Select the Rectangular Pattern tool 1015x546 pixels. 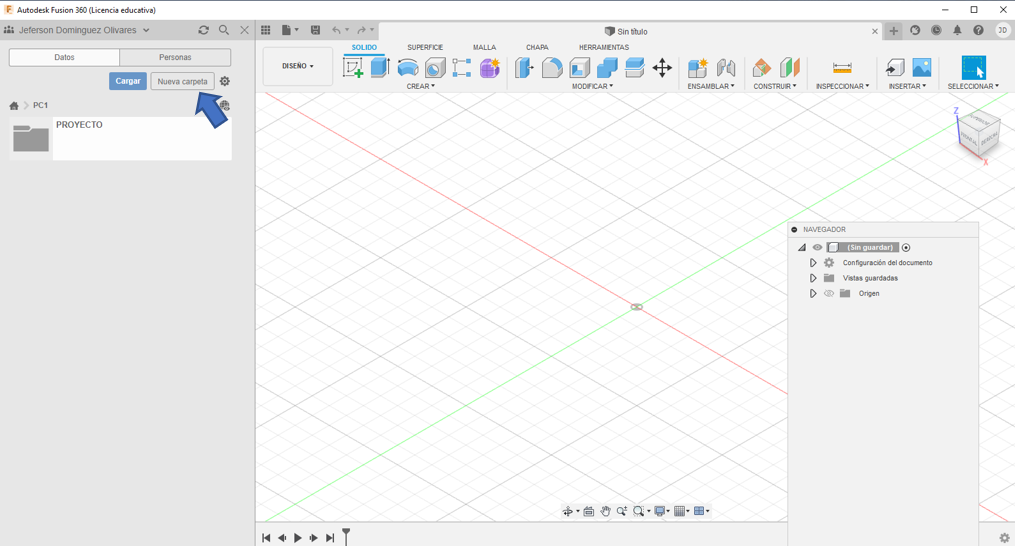462,67
